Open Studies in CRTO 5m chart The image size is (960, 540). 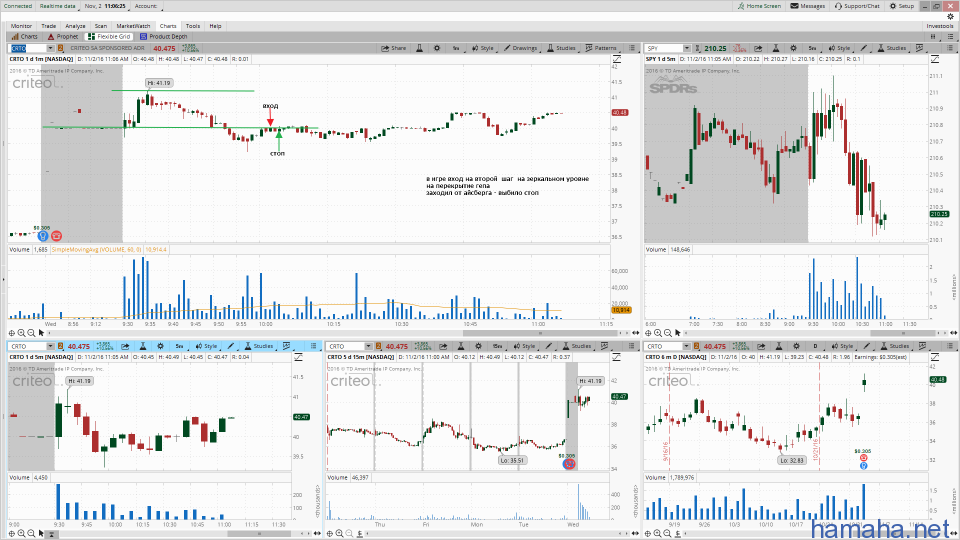click(x=259, y=346)
